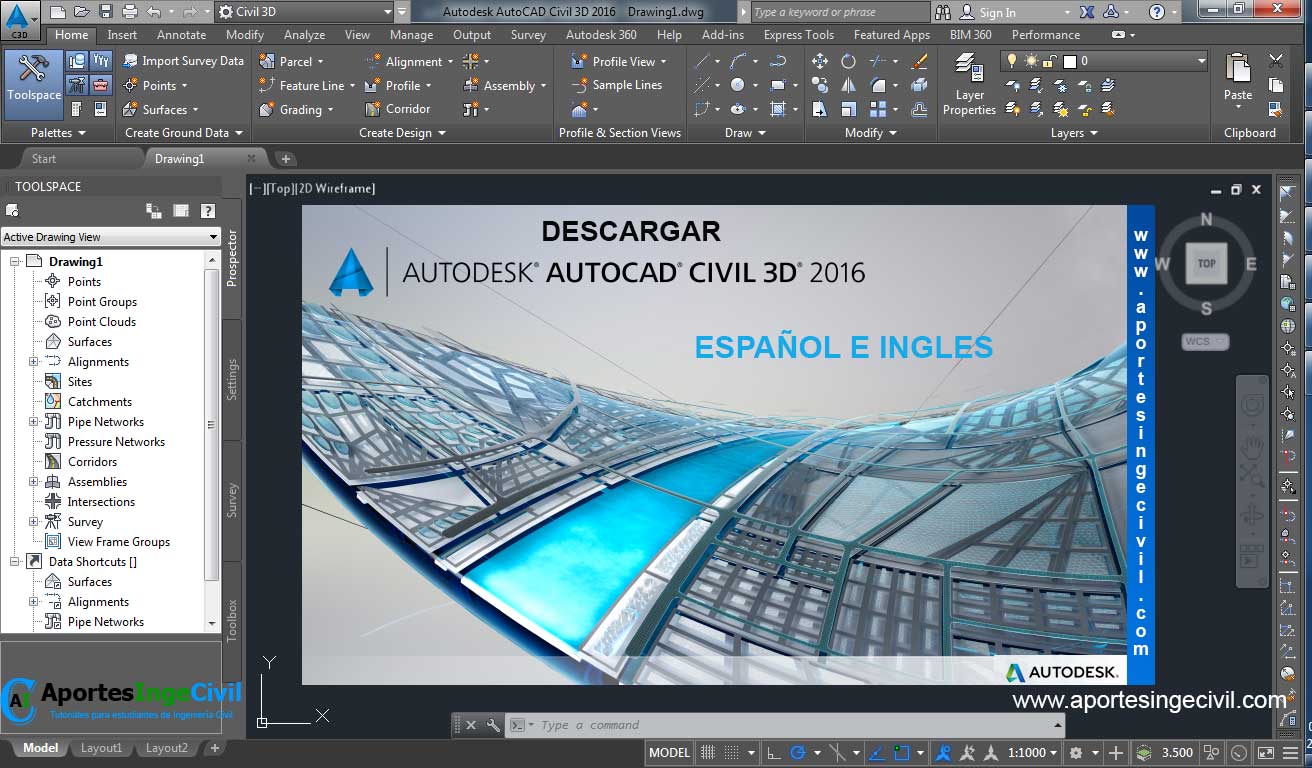Toggle snap mode in status bar
The width and height of the screenshot is (1312, 768).
[733, 753]
